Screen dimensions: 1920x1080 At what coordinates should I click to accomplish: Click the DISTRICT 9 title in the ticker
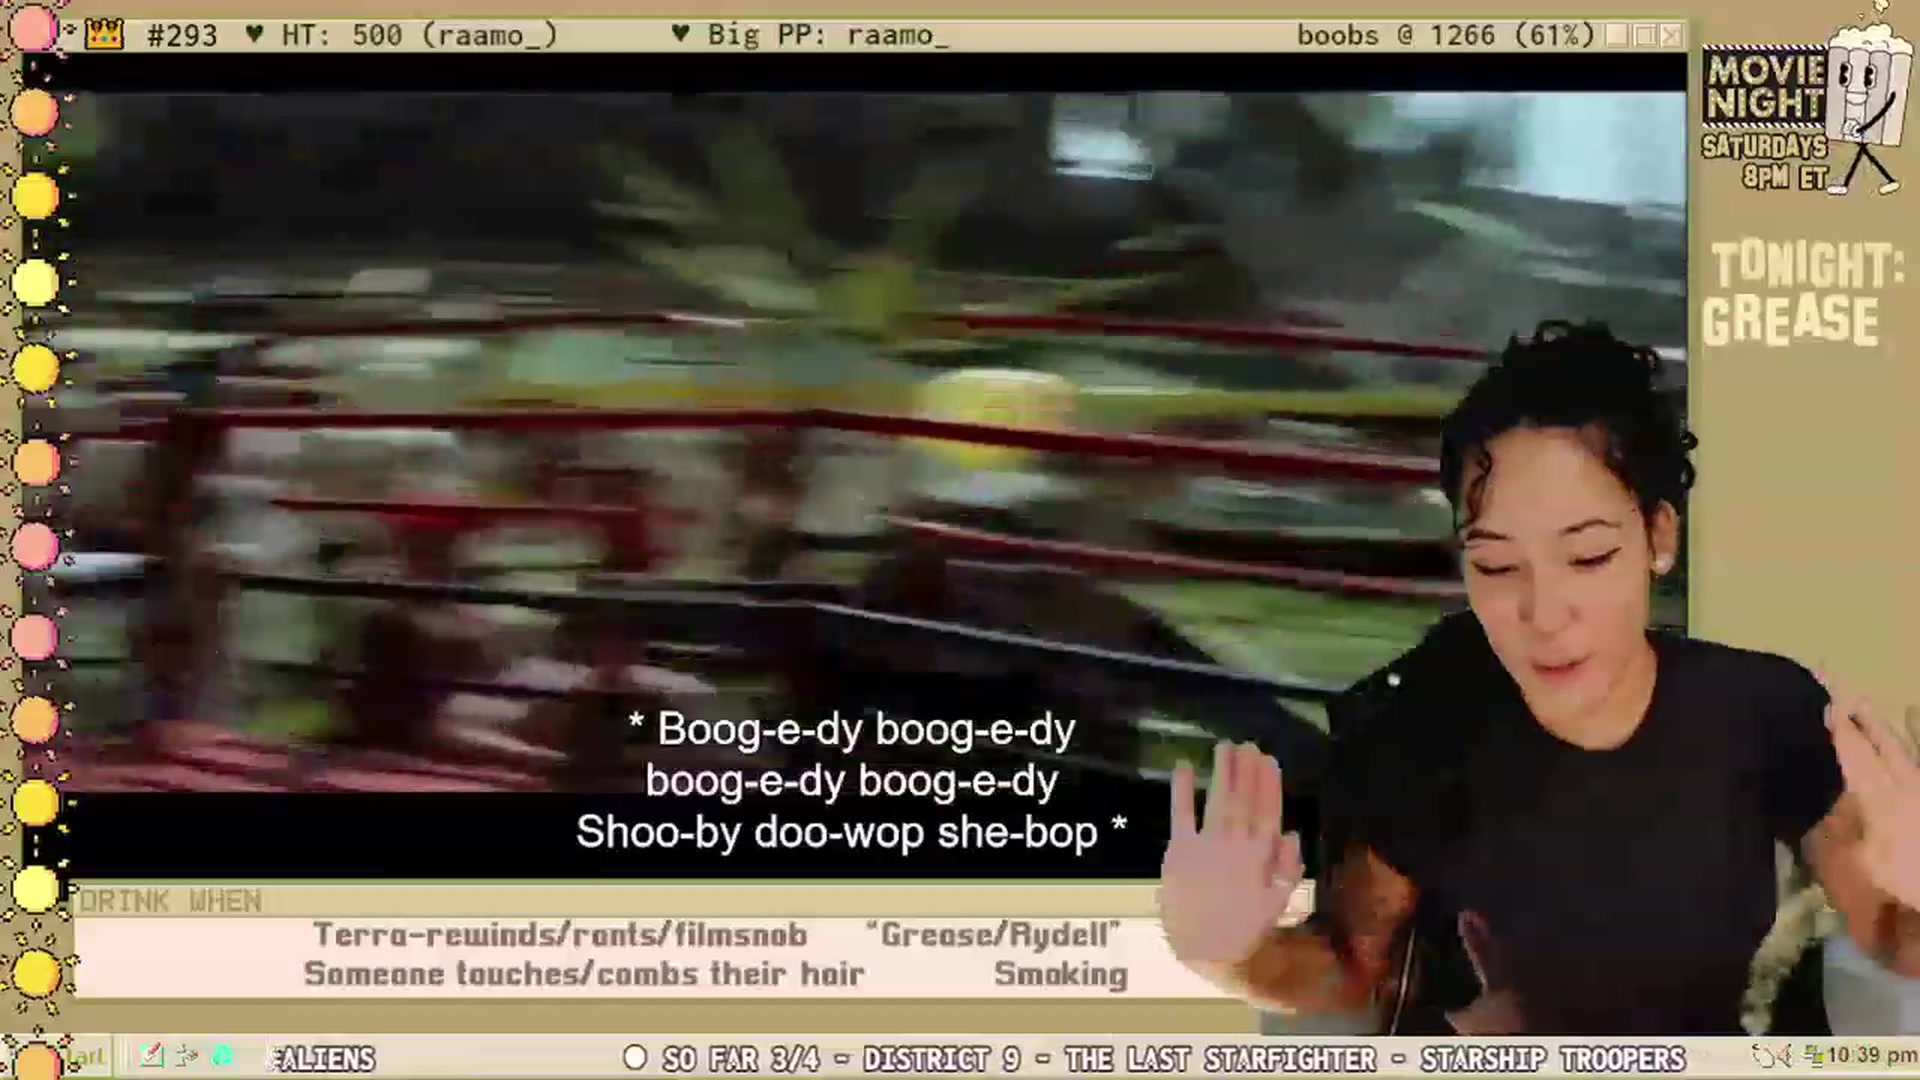tap(941, 1058)
